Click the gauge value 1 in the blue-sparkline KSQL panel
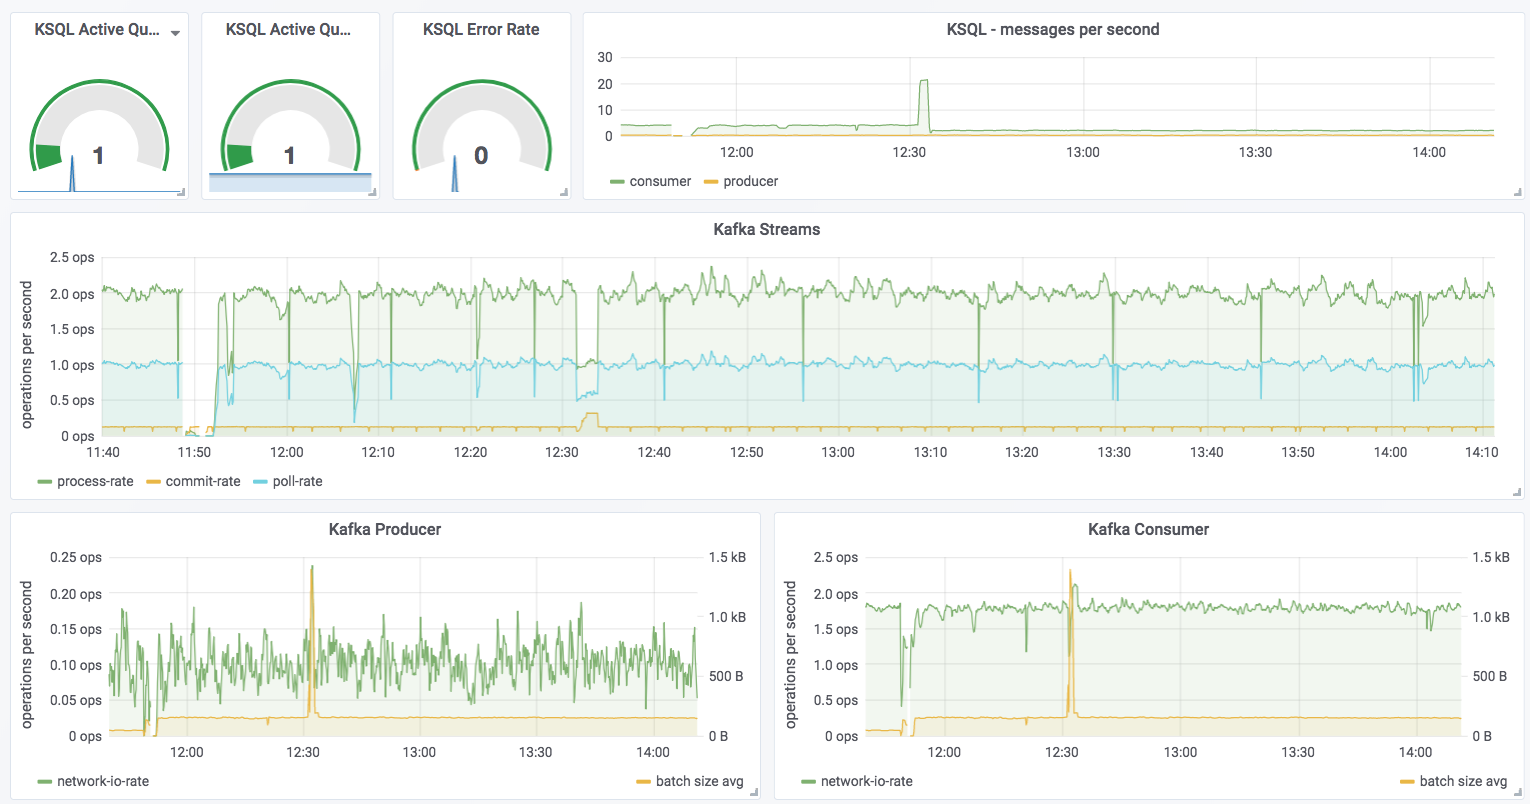This screenshot has width=1530, height=804. click(x=289, y=156)
